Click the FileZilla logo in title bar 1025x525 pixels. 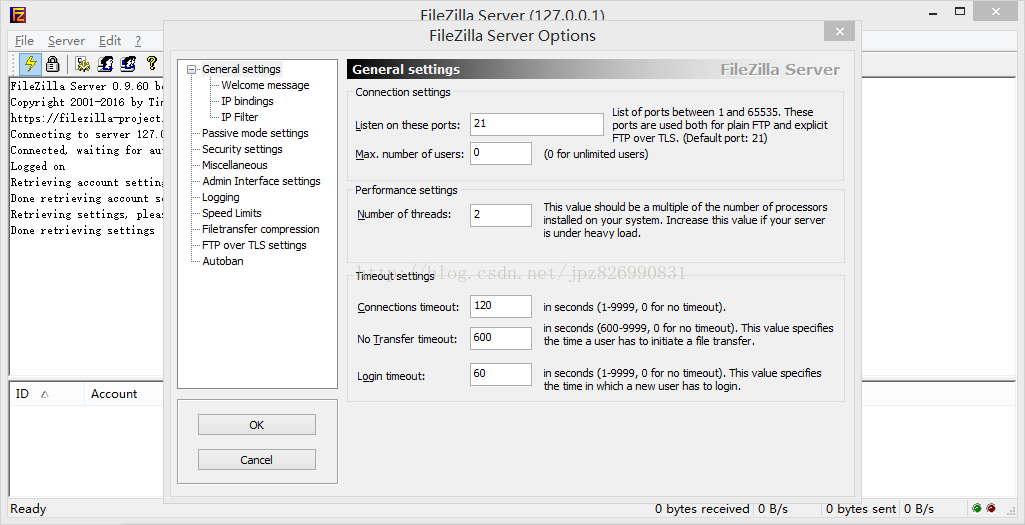(18, 14)
